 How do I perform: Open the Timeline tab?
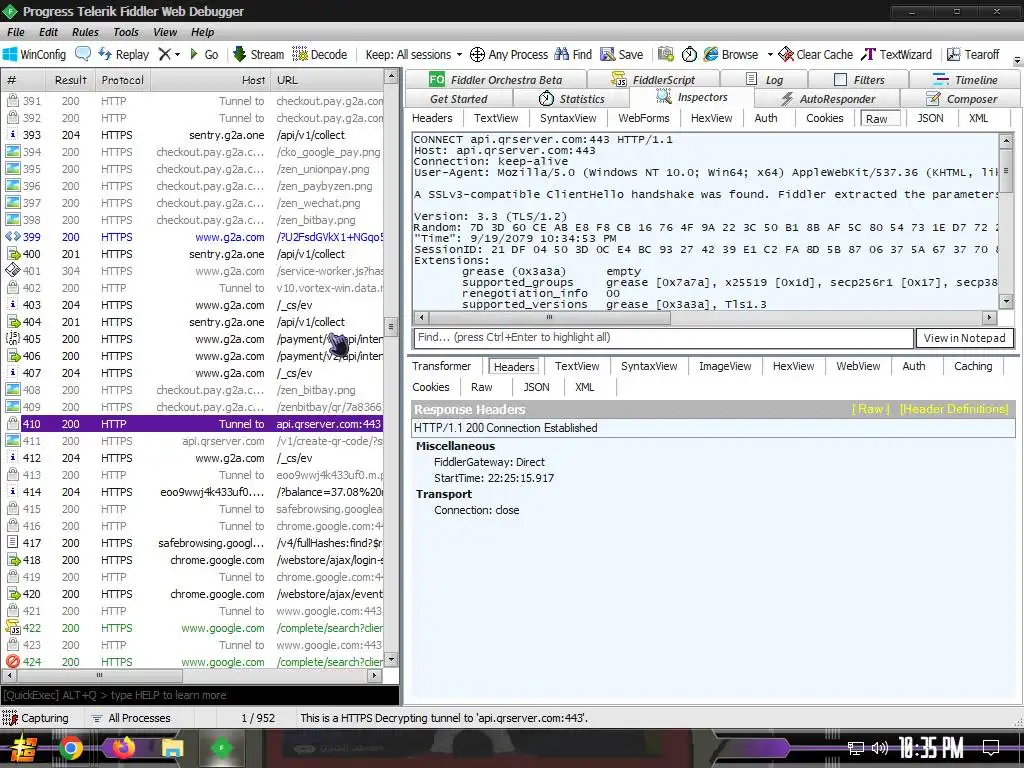(x=965, y=80)
